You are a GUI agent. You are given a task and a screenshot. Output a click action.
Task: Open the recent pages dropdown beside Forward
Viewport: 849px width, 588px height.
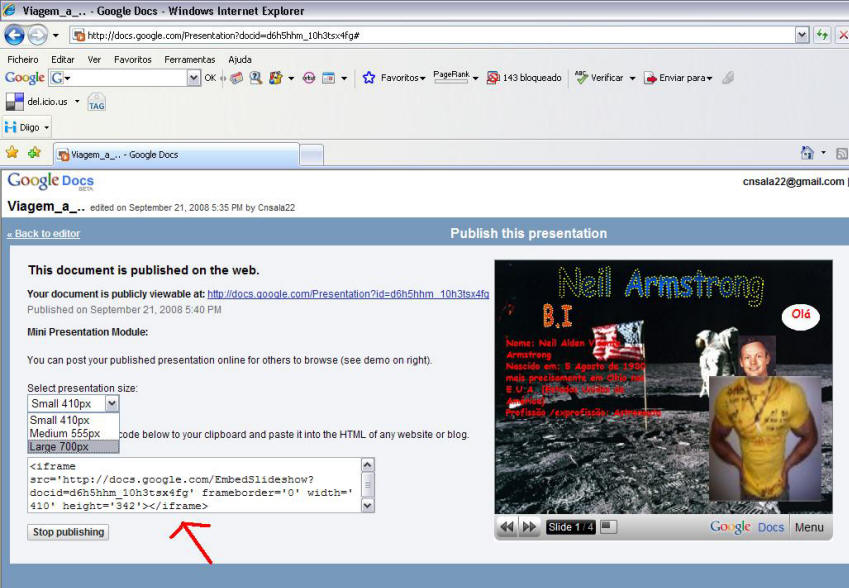pos(56,36)
